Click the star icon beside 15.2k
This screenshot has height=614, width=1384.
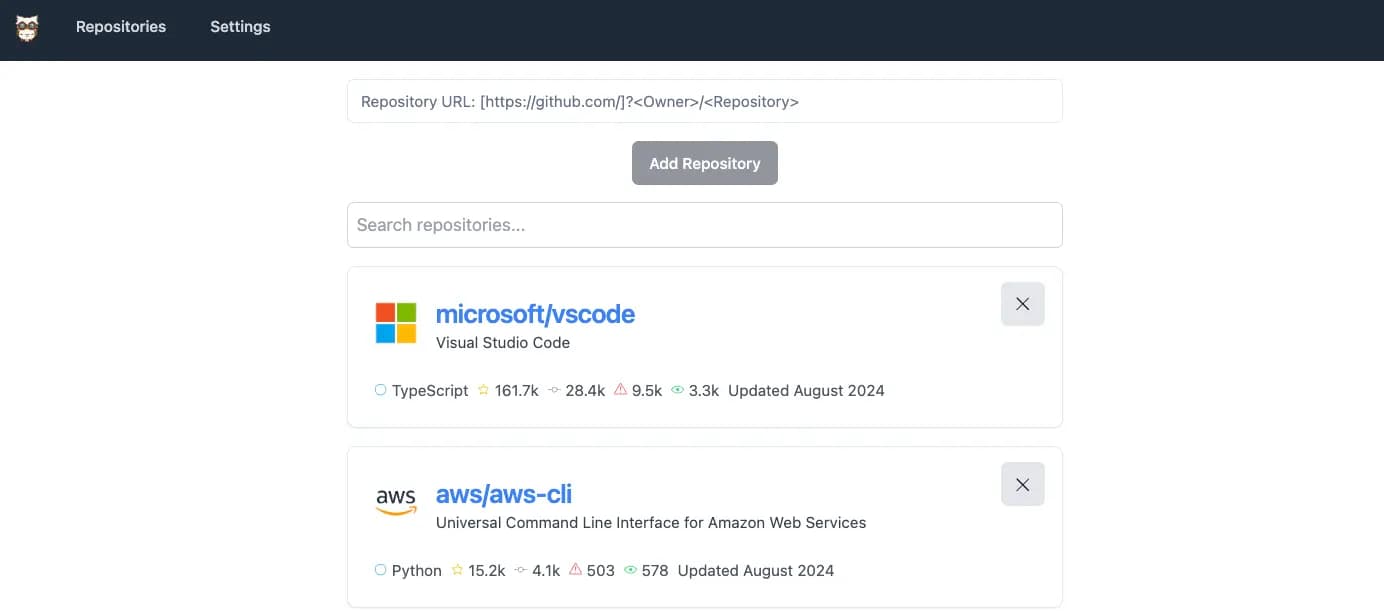click(457, 570)
